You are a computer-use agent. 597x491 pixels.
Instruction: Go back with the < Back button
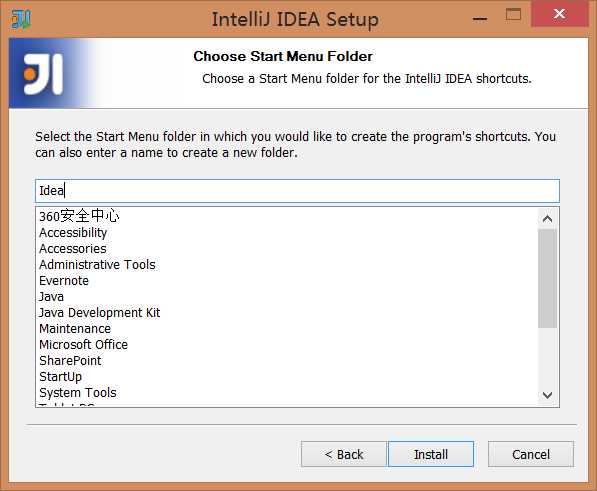point(344,454)
